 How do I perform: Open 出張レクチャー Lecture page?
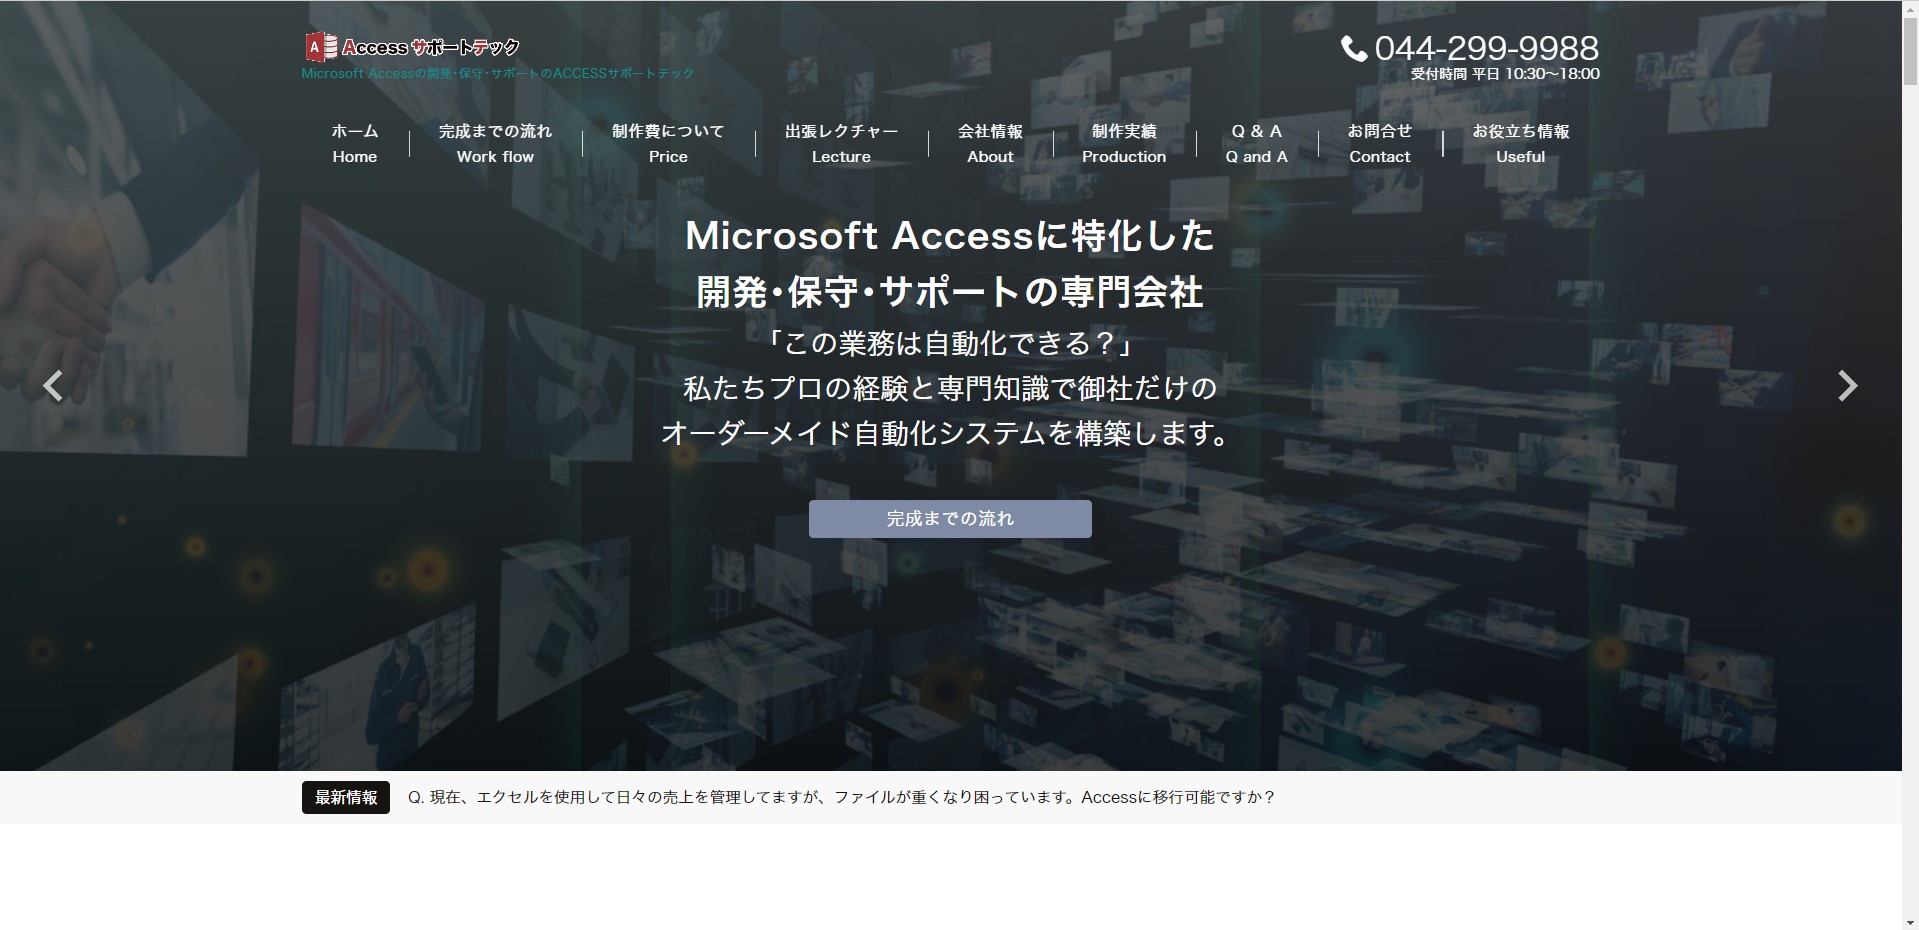point(841,144)
